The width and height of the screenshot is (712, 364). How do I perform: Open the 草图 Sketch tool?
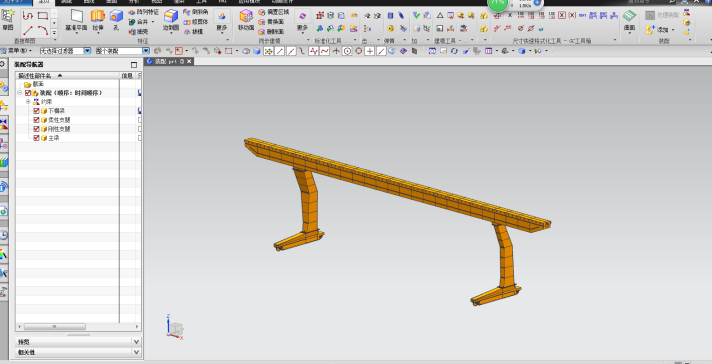8,20
